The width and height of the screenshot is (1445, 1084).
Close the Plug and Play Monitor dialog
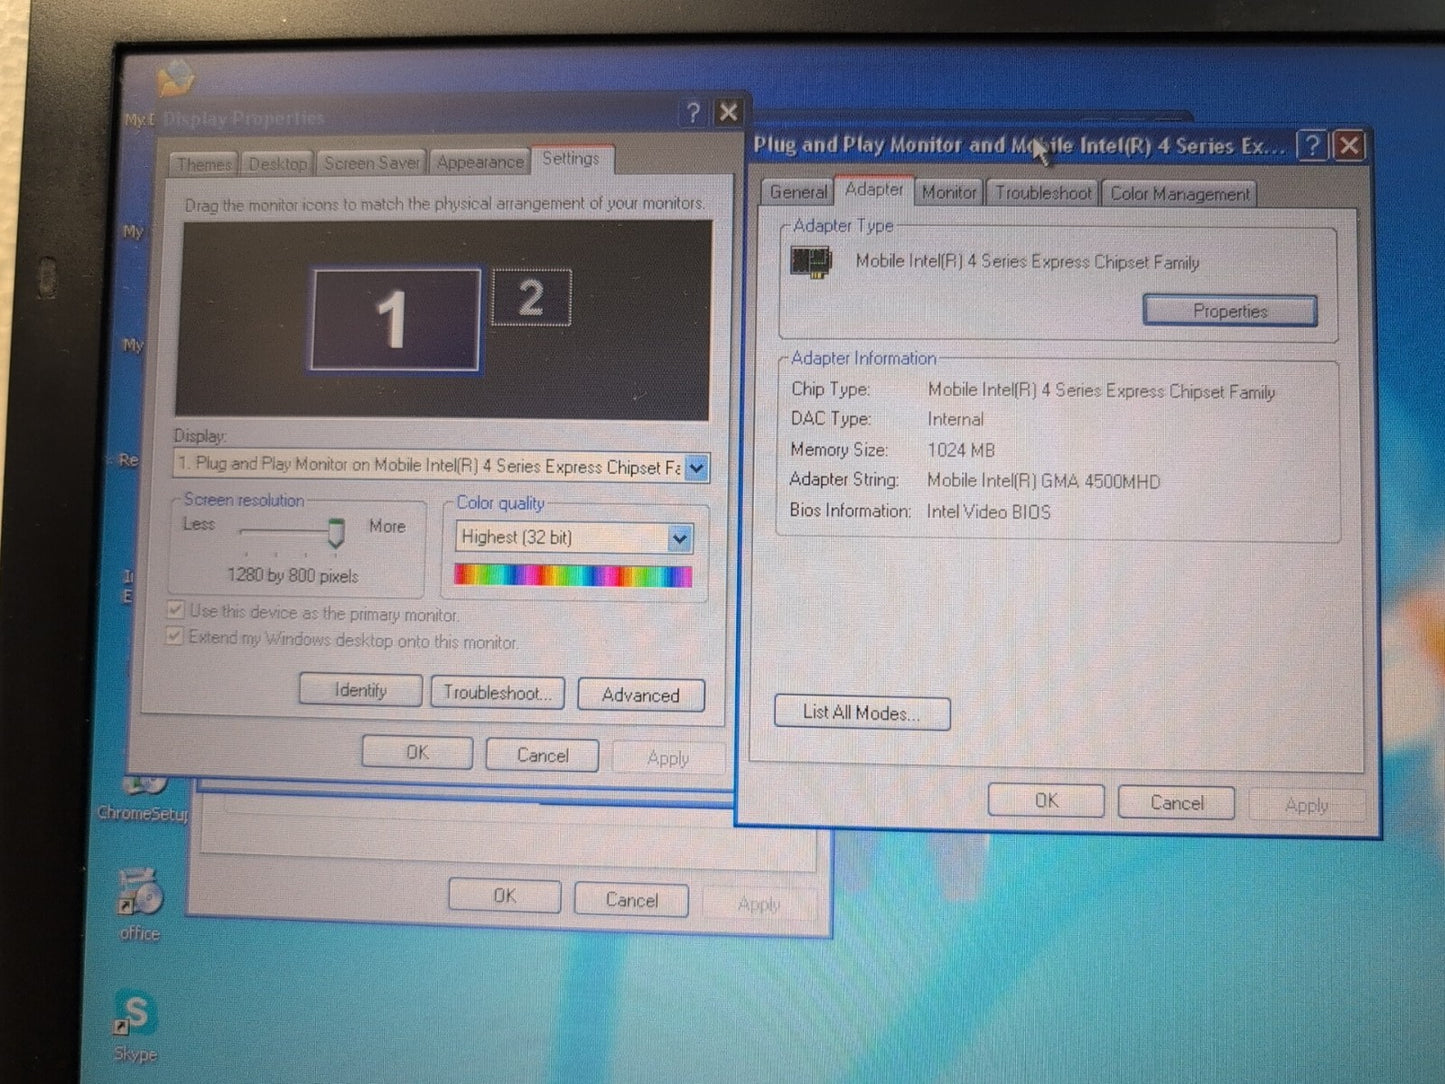tap(1350, 146)
